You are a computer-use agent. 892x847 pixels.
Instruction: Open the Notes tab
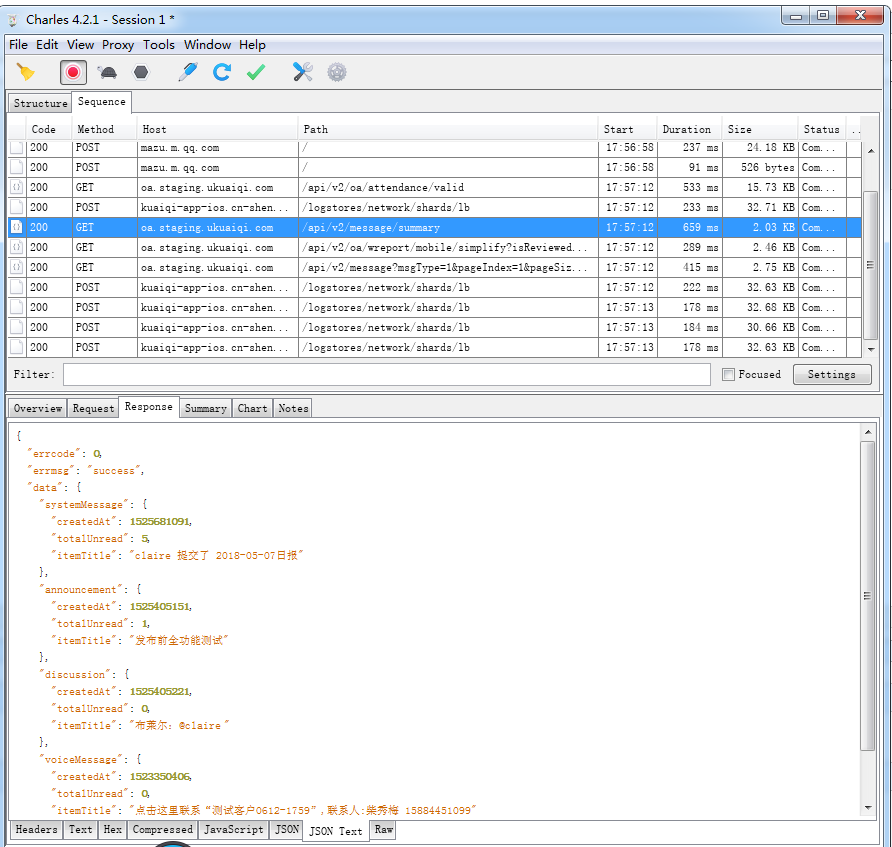[x=293, y=408]
